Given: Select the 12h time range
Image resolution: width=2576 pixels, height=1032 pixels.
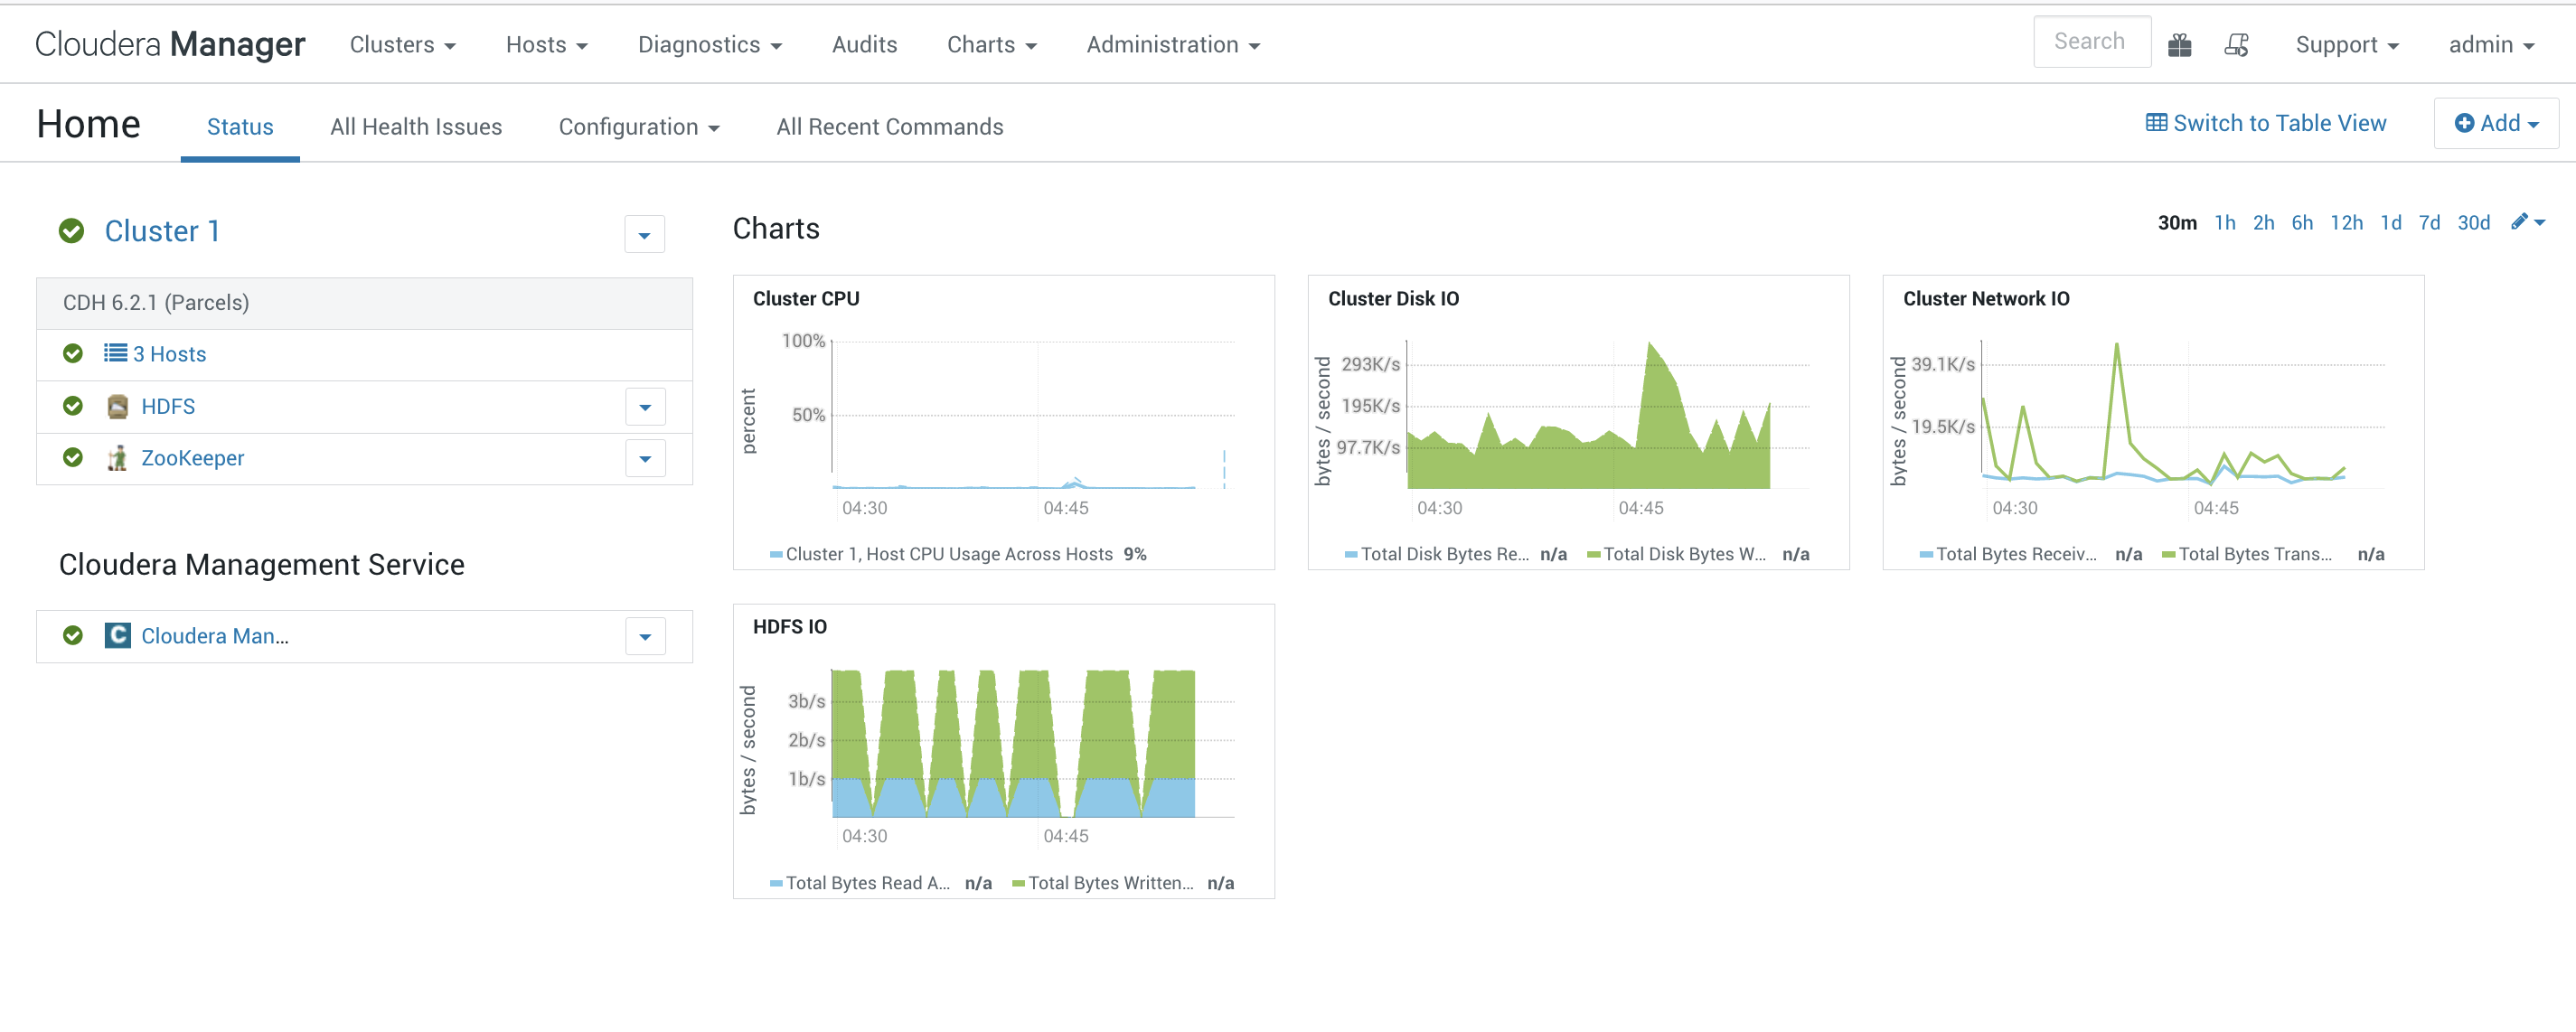Looking at the screenshot, I should pos(2346,223).
